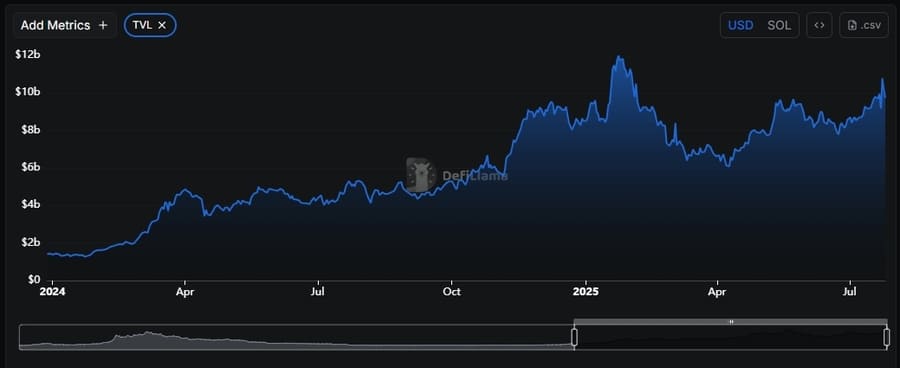
Task: Click the plus icon in Add Metrics
Action: (x=103, y=25)
